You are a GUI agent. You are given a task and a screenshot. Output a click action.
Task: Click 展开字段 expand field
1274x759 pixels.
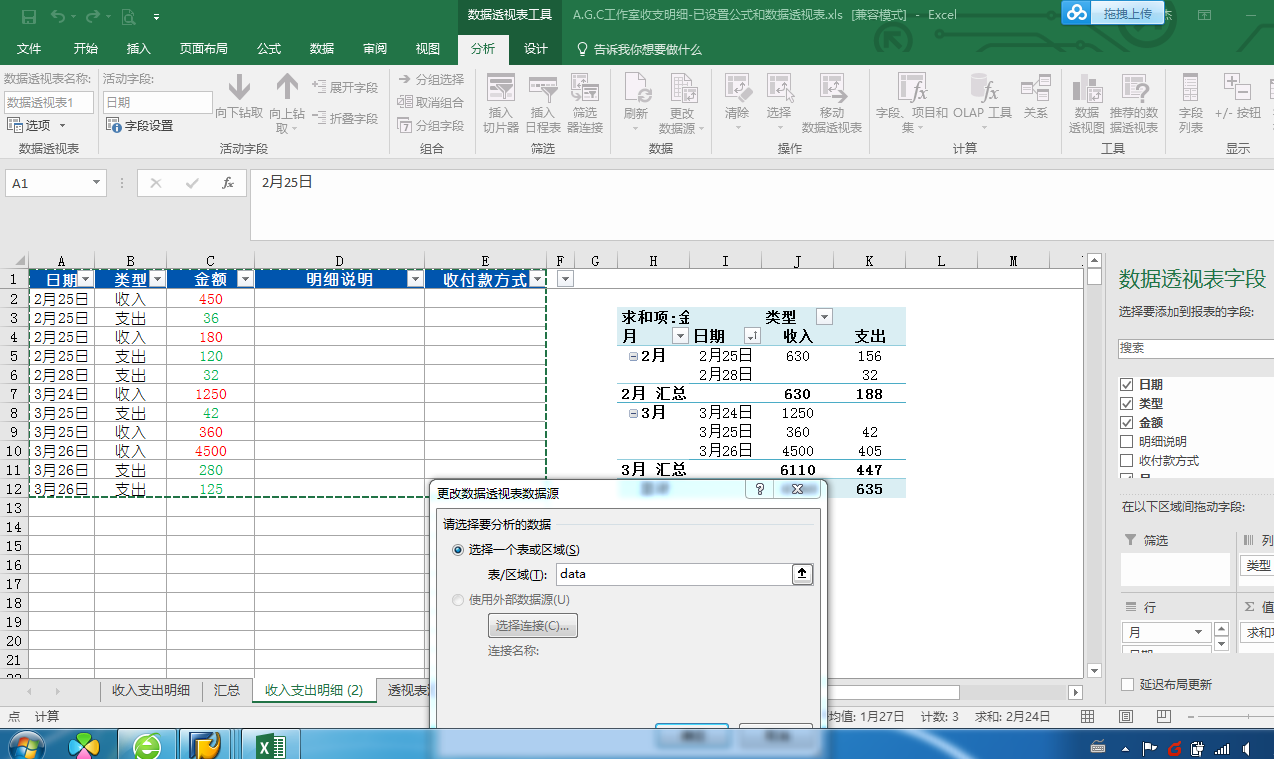pyautogui.click(x=345, y=87)
